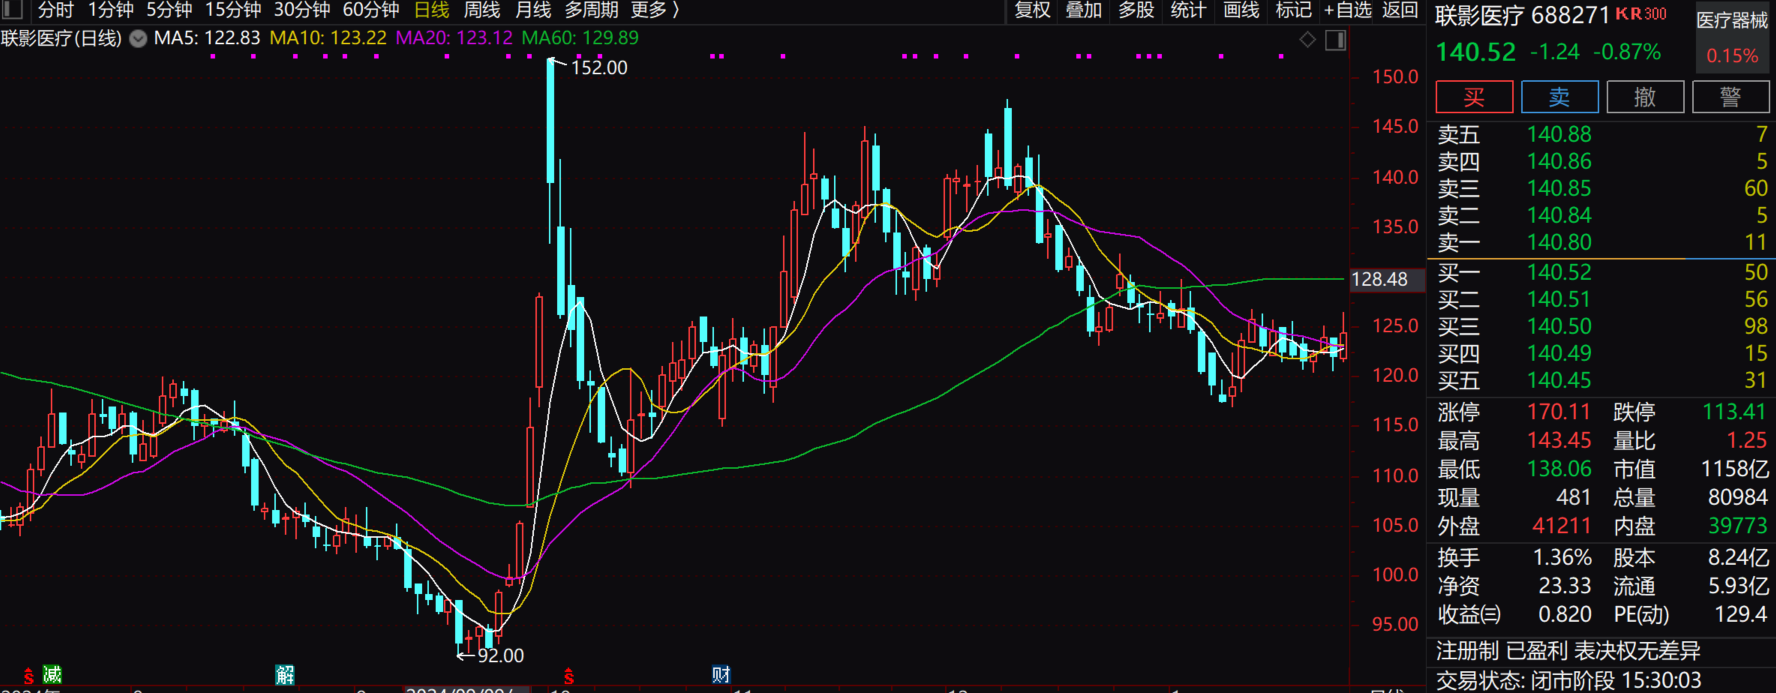Viewport: 1776px width, 693px height.
Task: Switch to the 月线 monthly tab
Action: click(x=533, y=10)
